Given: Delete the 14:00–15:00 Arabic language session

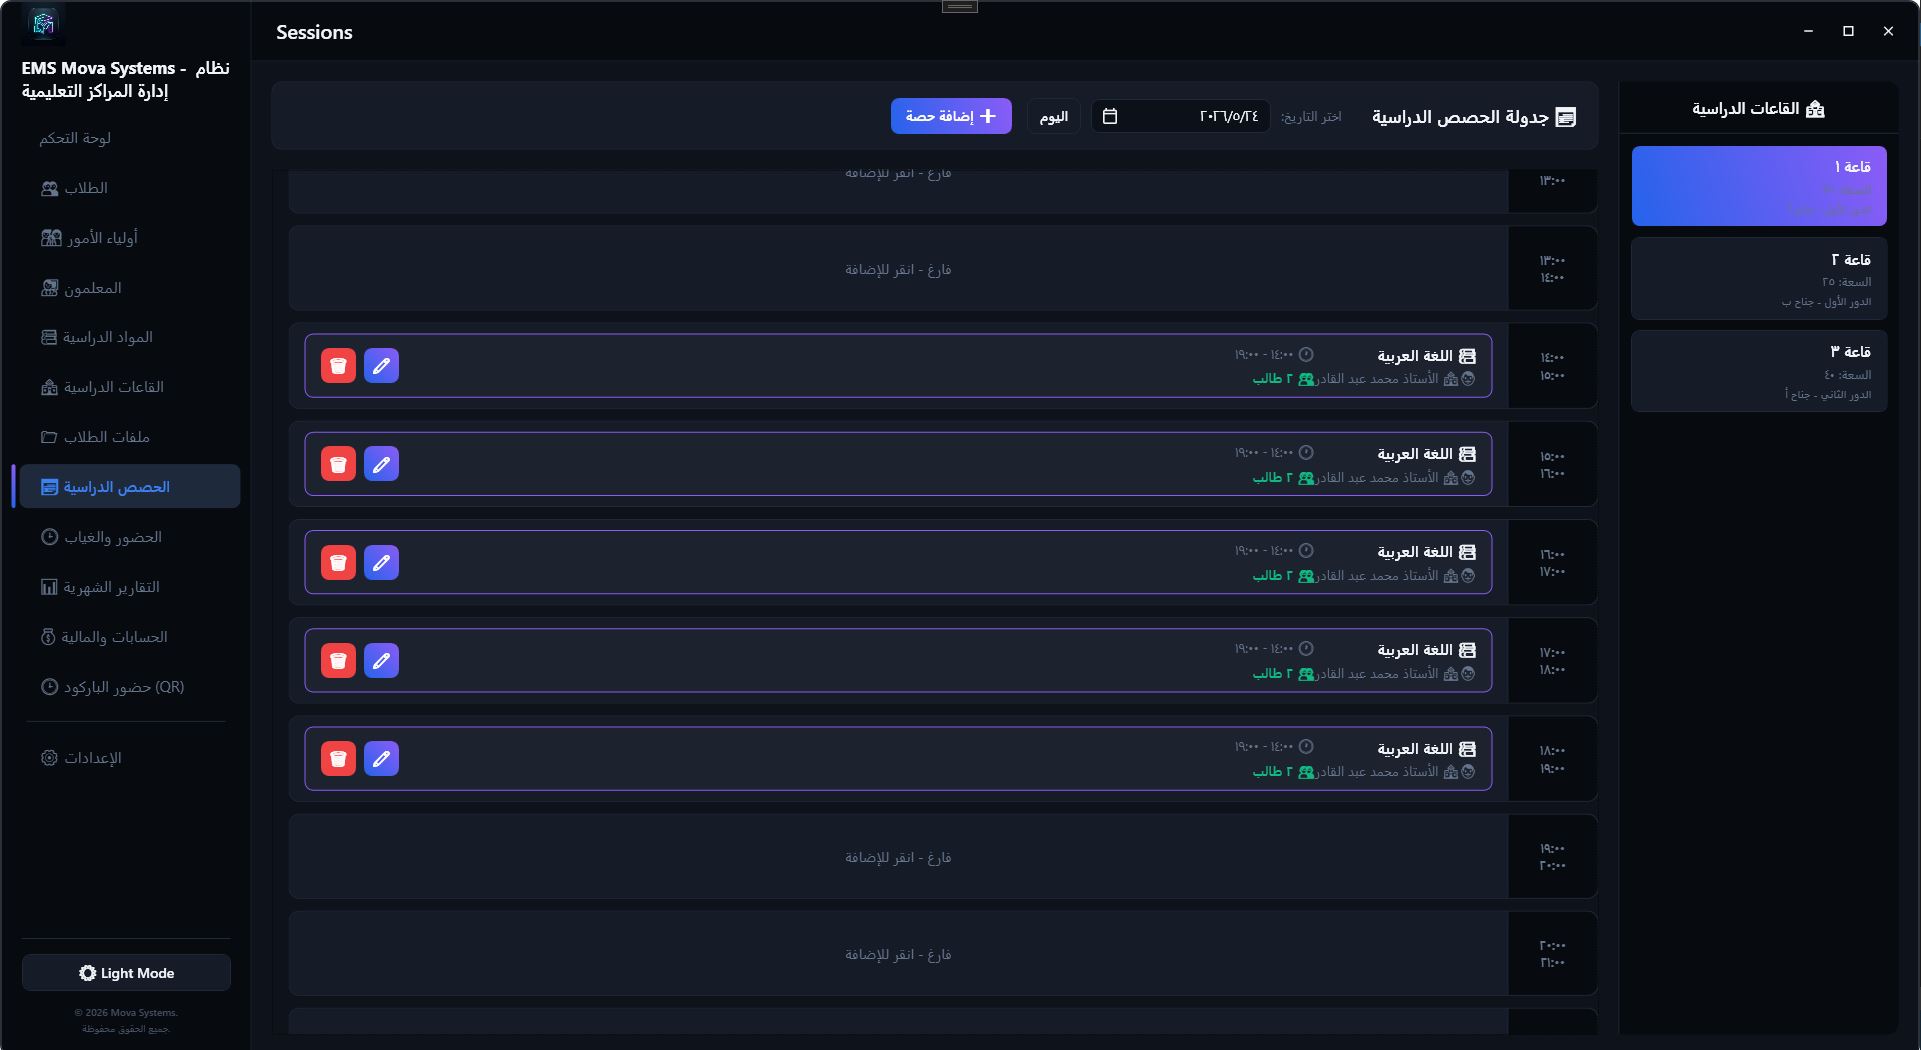Looking at the screenshot, I should pyautogui.click(x=338, y=366).
